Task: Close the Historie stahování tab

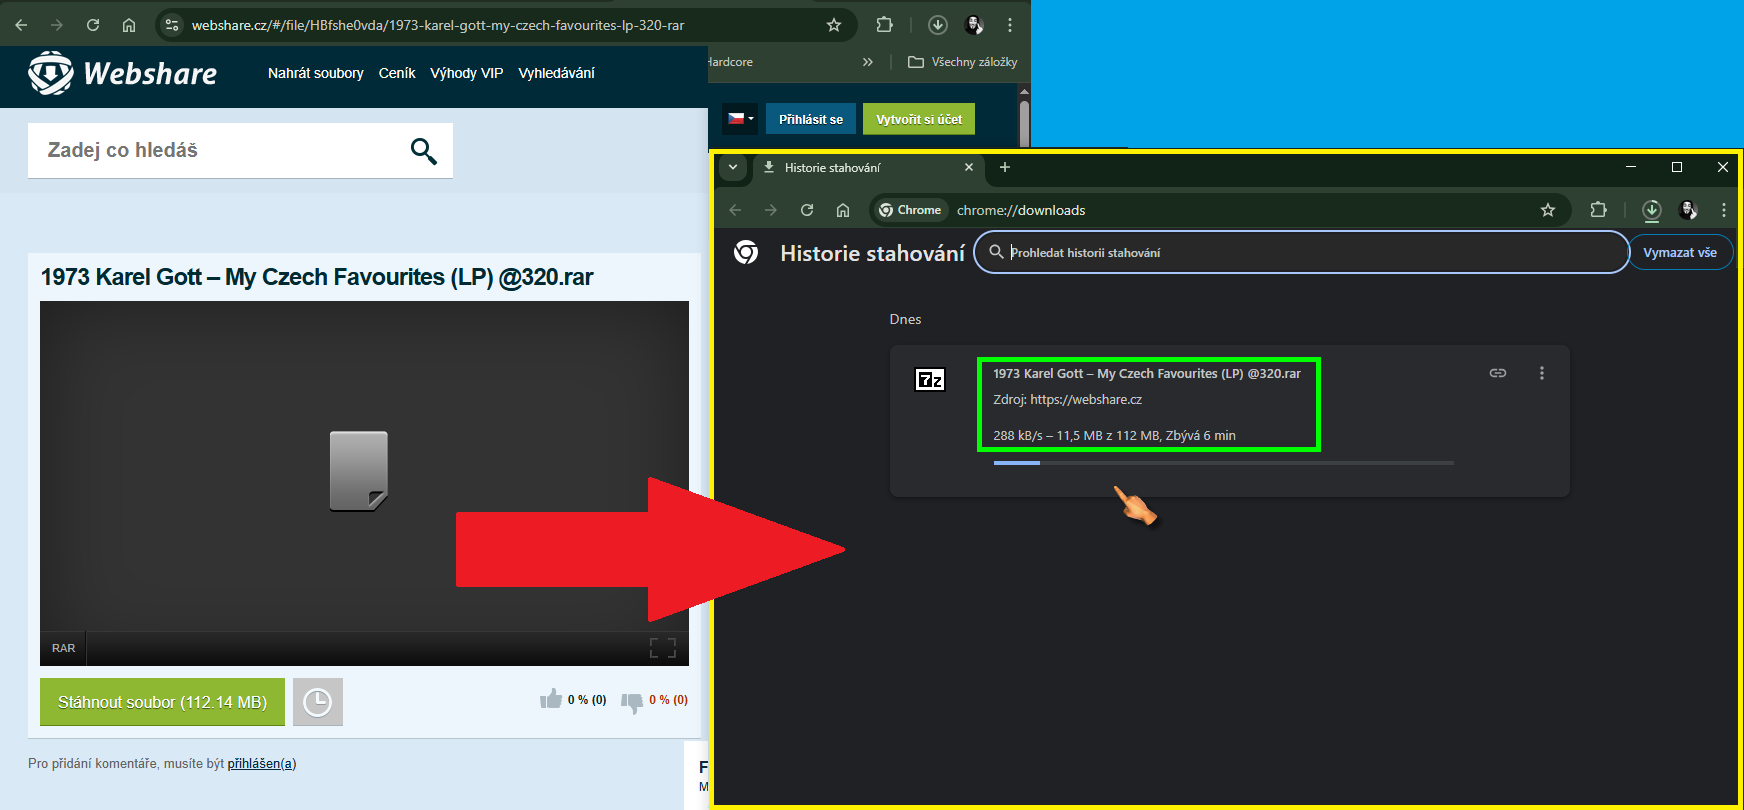Action: [x=969, y=167]
